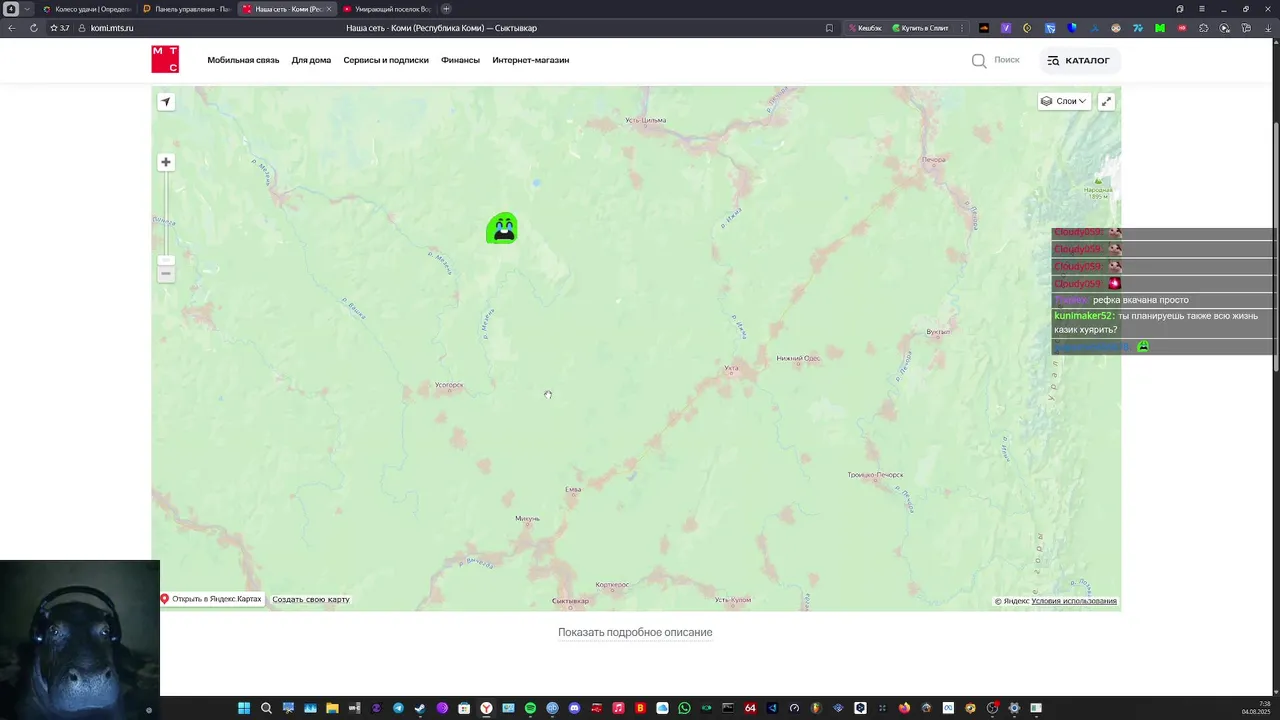
Task: Click the map geolocation arrow icon
Action: point(166,101)
